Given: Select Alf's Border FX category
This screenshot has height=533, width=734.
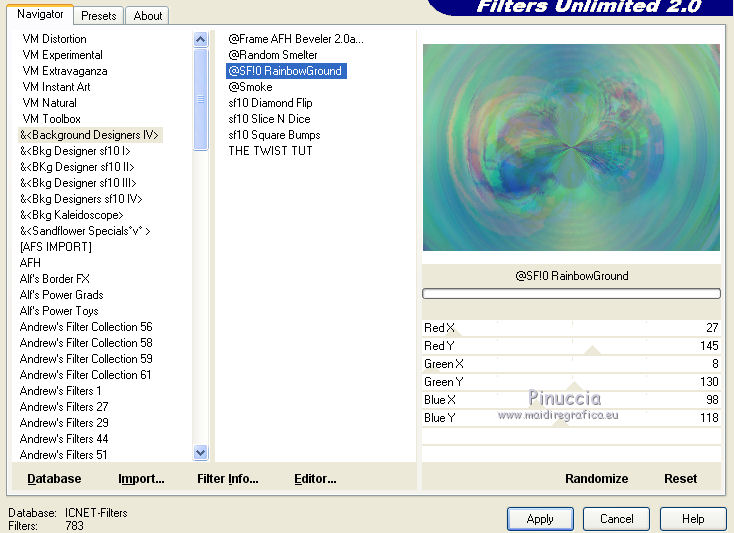Looking at the screenshot, I should (x=54, y=279).
